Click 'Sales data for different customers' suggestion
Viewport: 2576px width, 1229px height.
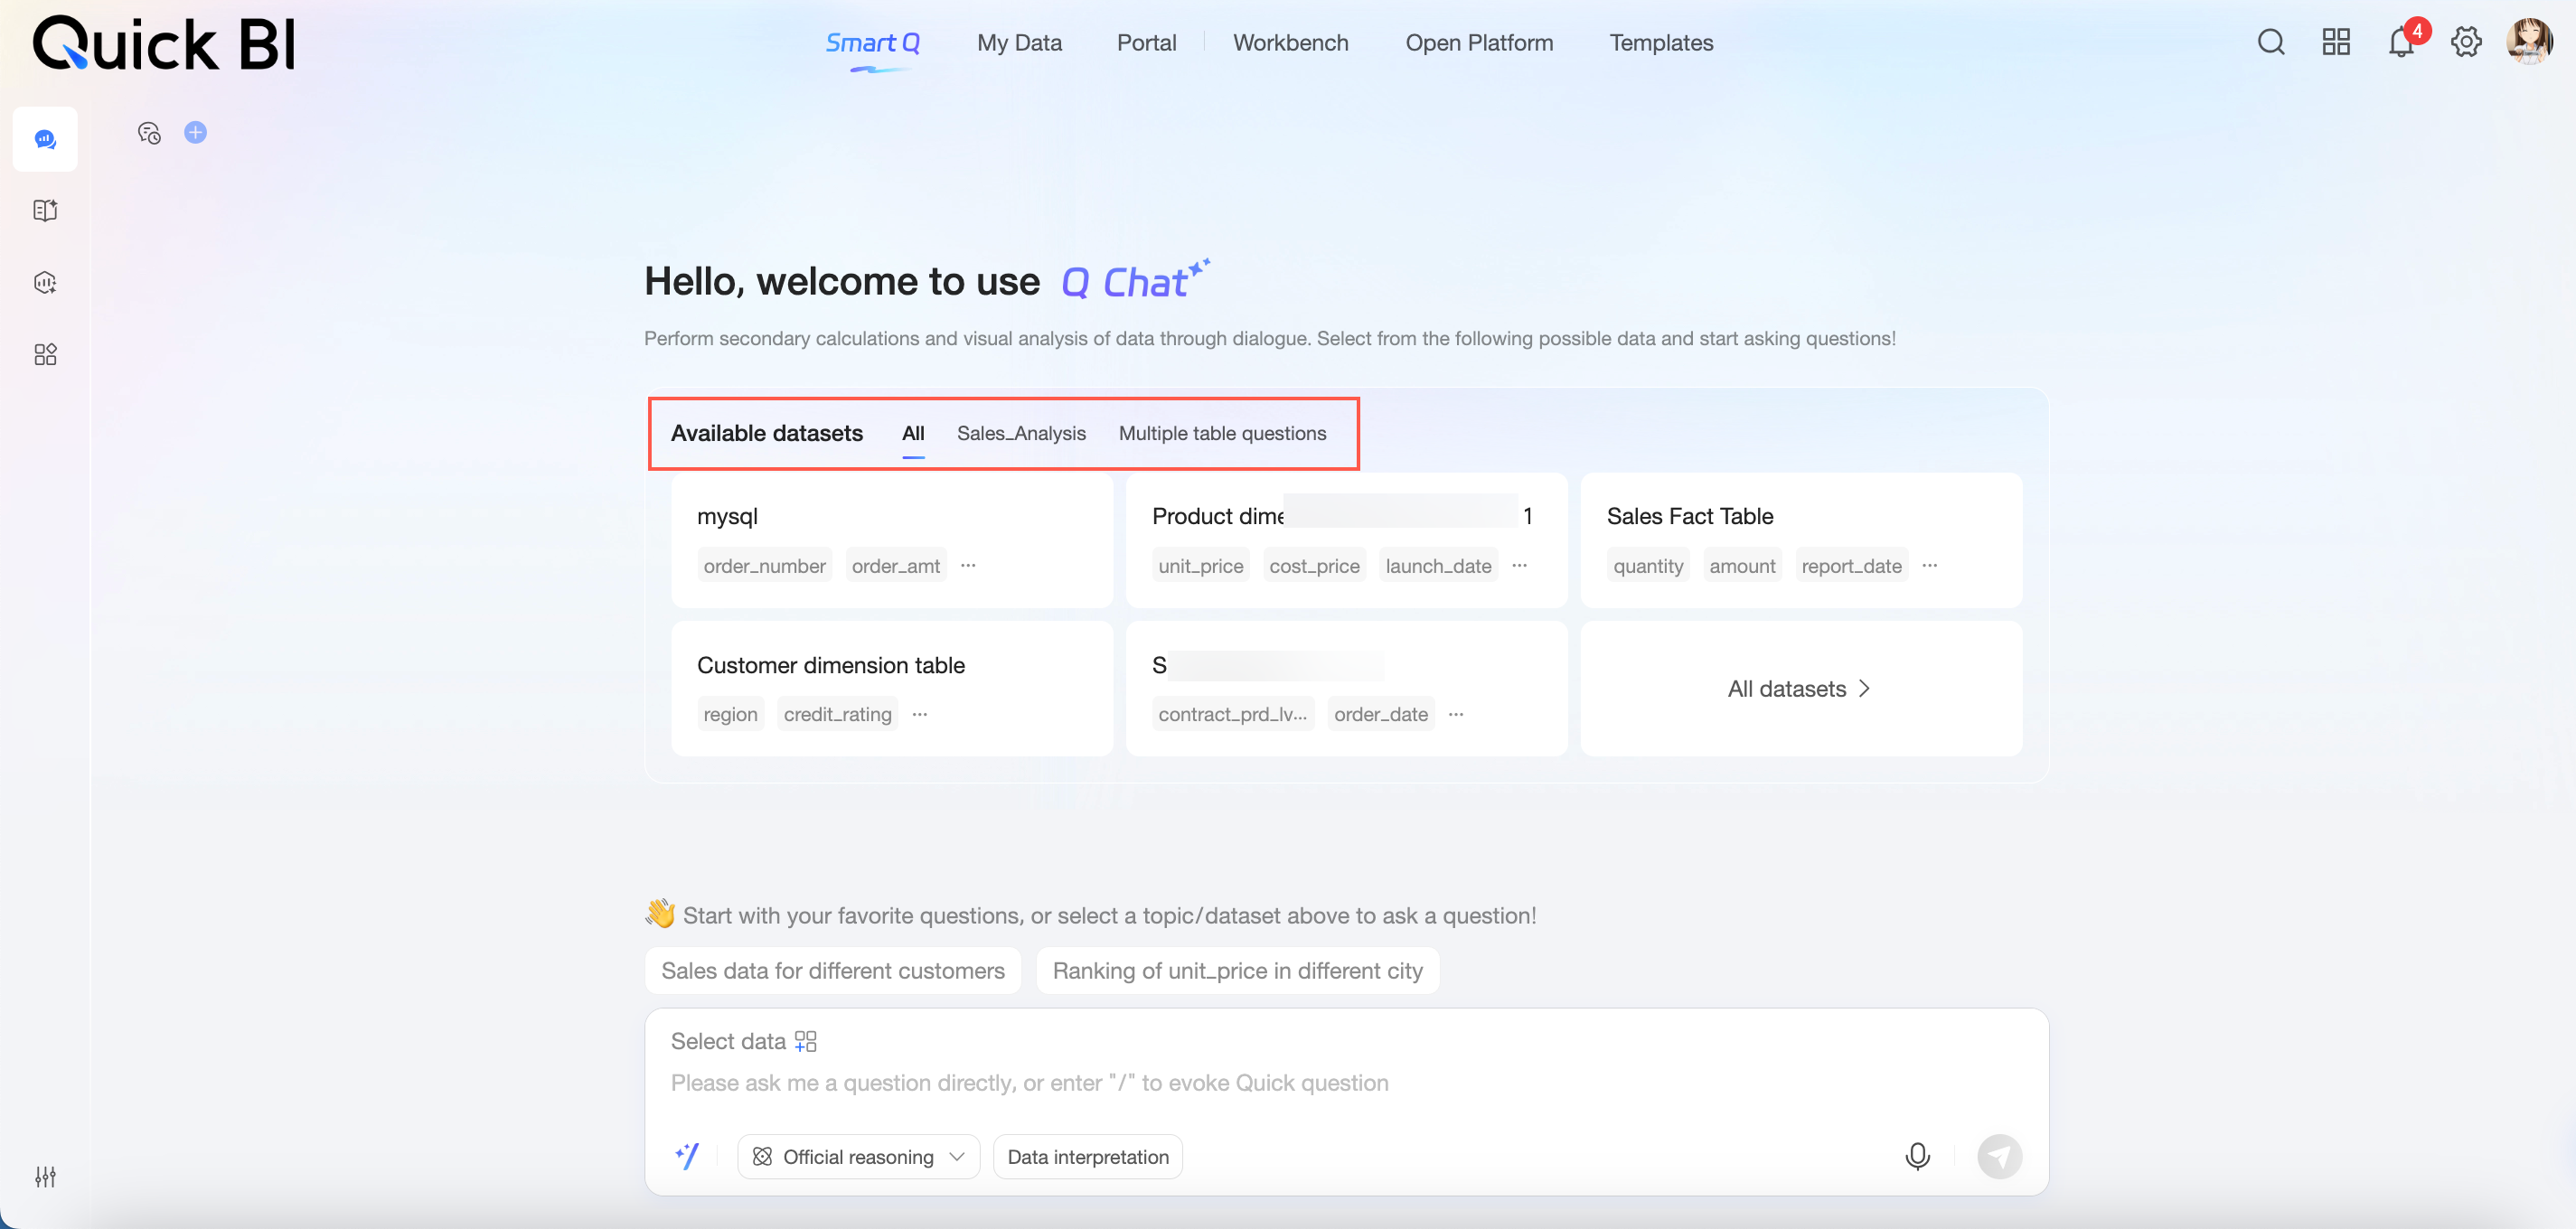832,971
